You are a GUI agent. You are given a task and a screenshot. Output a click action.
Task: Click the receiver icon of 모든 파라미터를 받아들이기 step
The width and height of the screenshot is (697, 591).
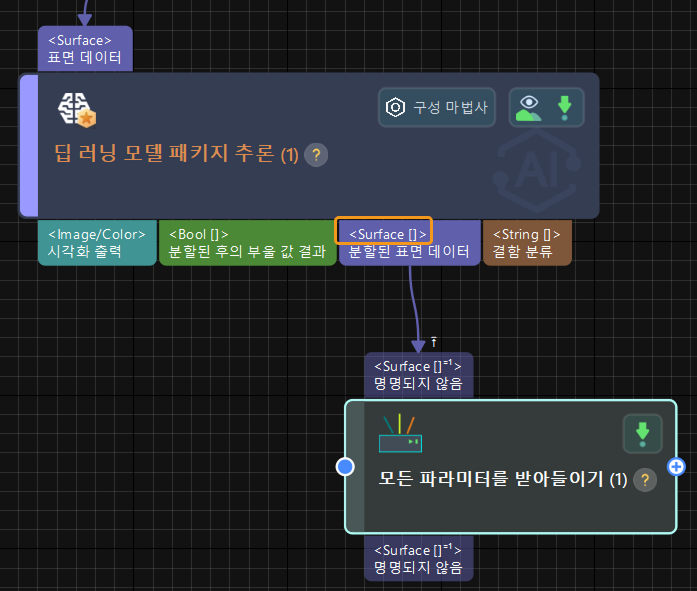(x=400, y=433)
